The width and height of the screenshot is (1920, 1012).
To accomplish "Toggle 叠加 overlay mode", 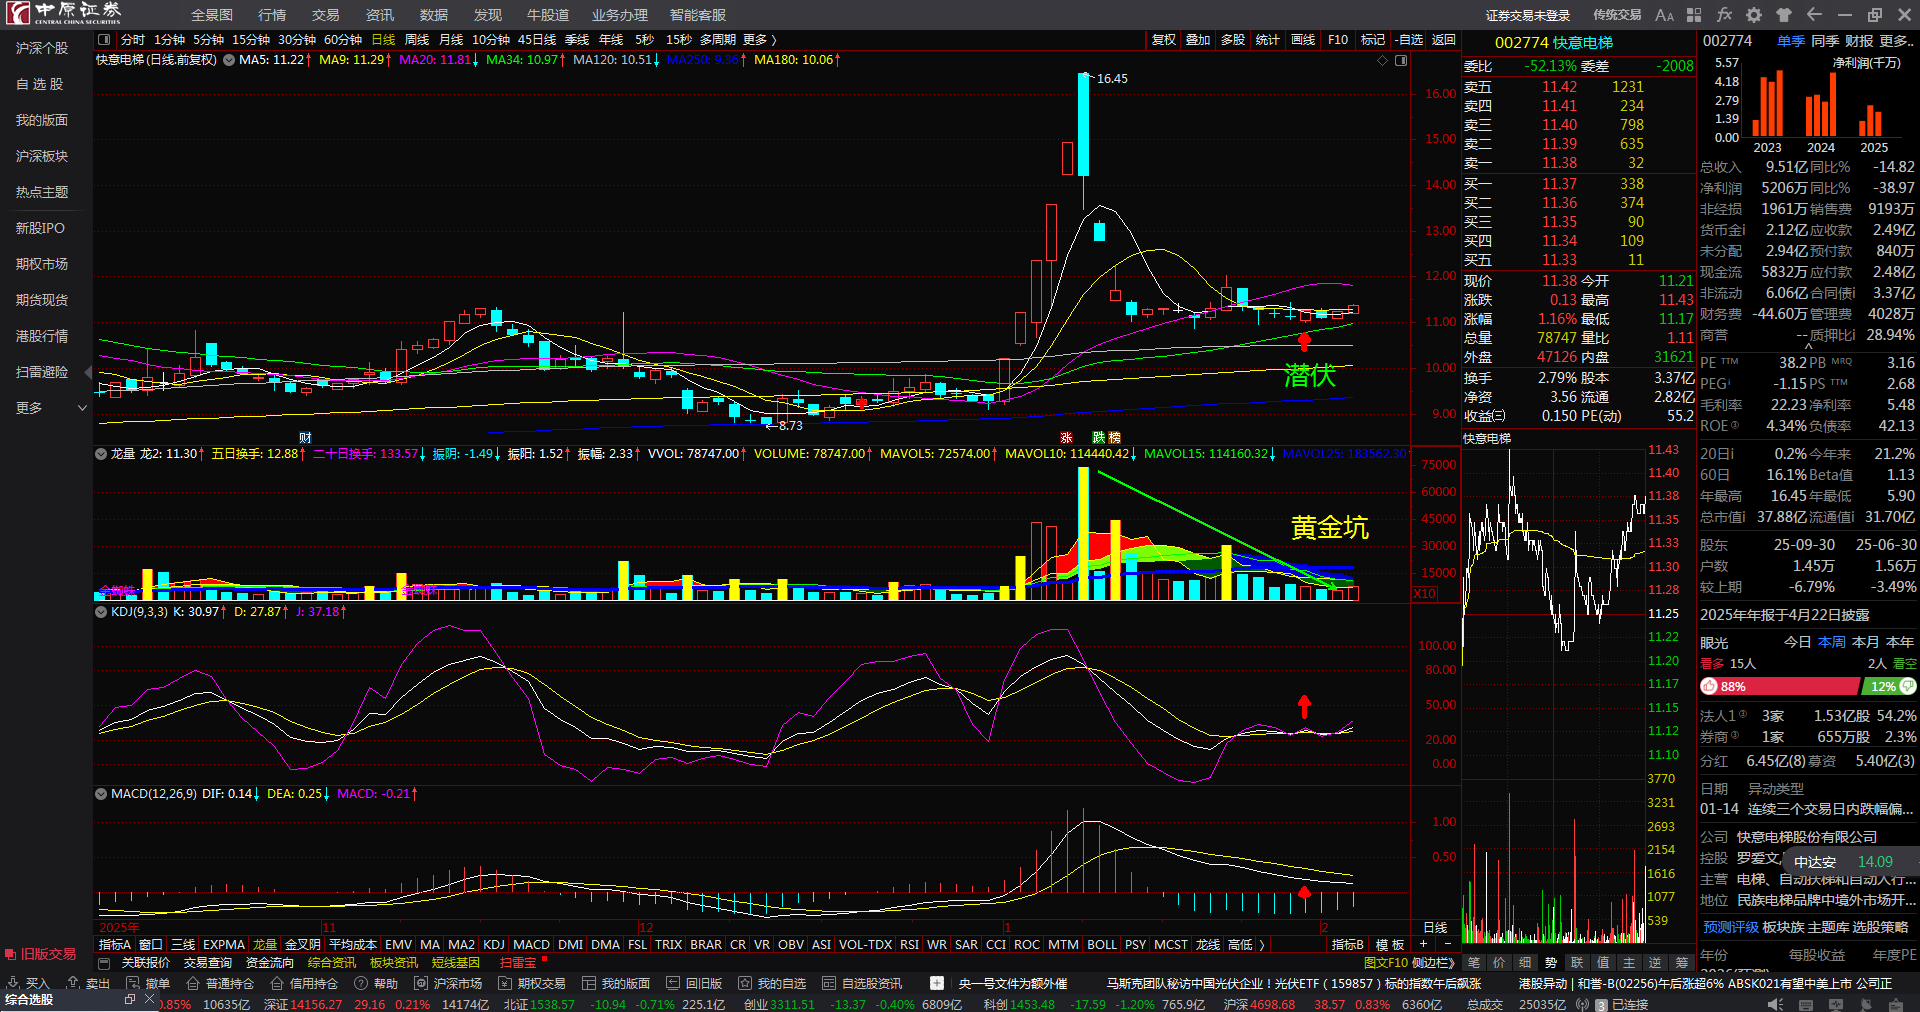I will 1198,40.
